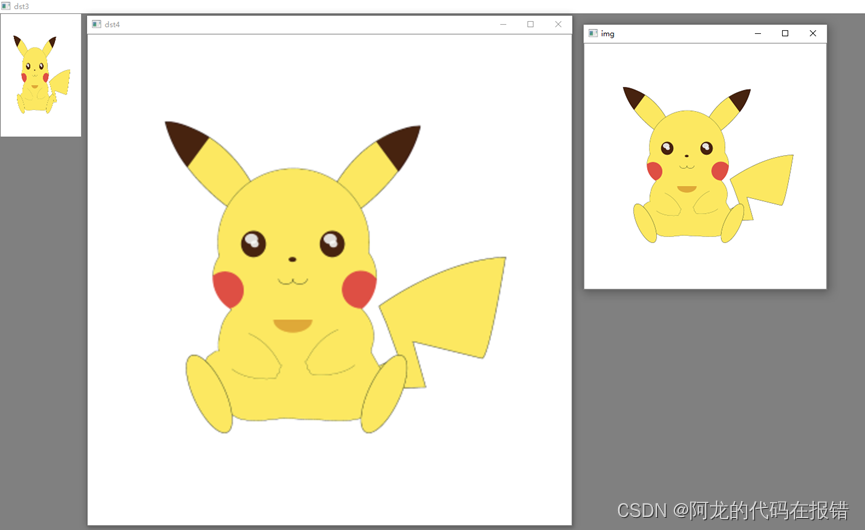Click the dst4 window title text

pyautogui.click(x=112, y=24)
